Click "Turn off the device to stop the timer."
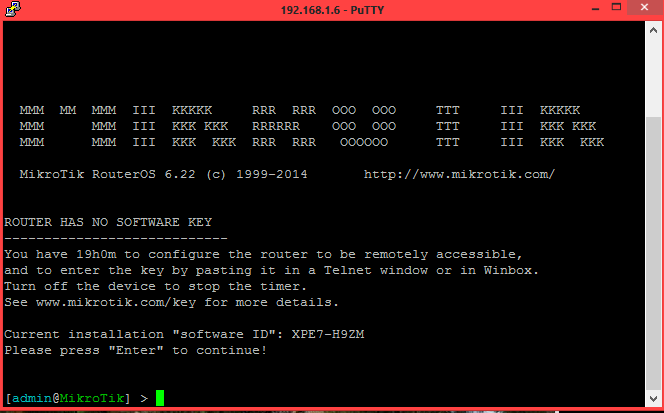 click(155, 286)
